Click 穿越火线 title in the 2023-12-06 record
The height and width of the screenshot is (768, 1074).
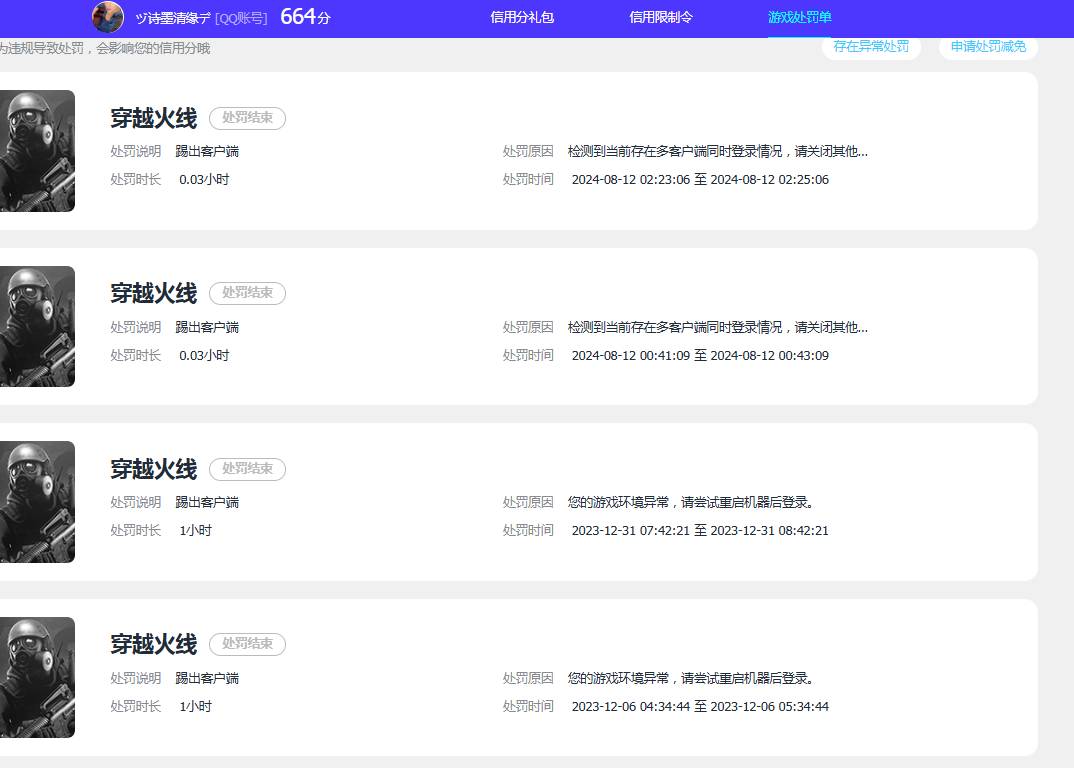[x=154, y=644]
